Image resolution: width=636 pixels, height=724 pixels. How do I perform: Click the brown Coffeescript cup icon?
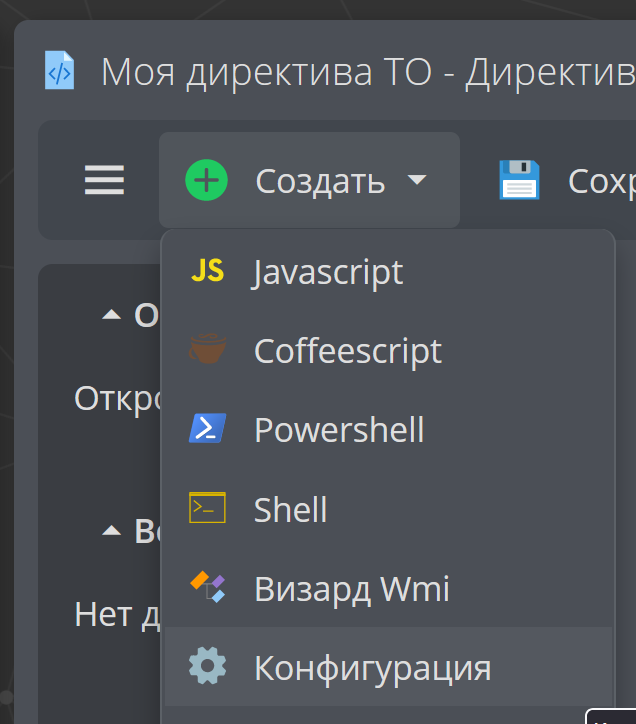[x=207, y=348]
